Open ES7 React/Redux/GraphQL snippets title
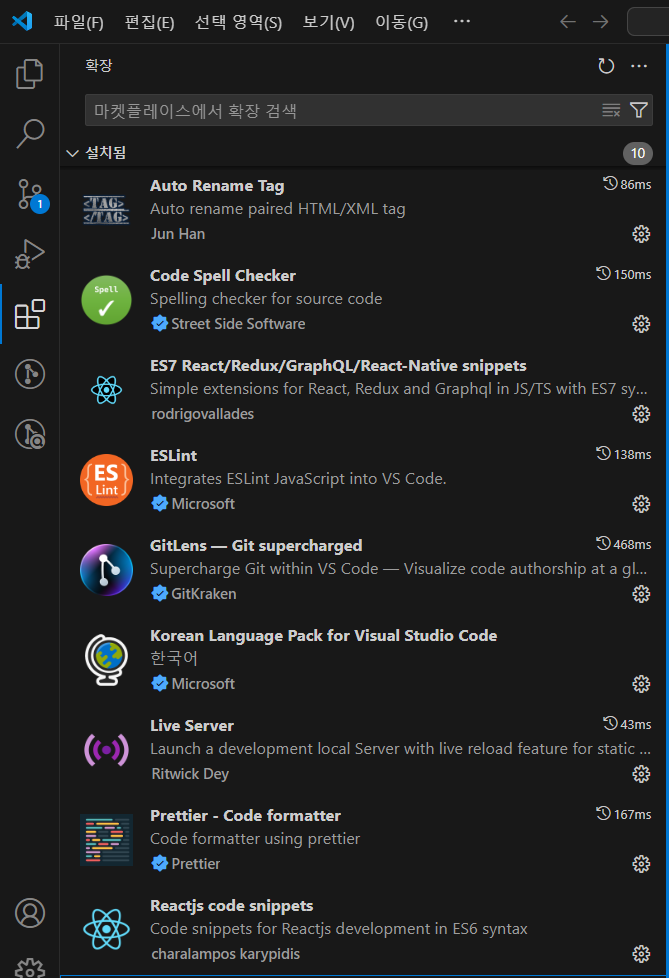Viewport: 669px width, 978px height. coord(338,366)
